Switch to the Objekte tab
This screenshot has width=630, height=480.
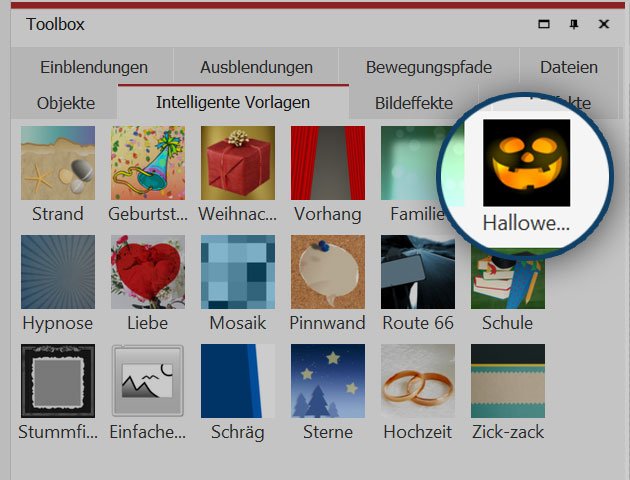tap(65, 103)
